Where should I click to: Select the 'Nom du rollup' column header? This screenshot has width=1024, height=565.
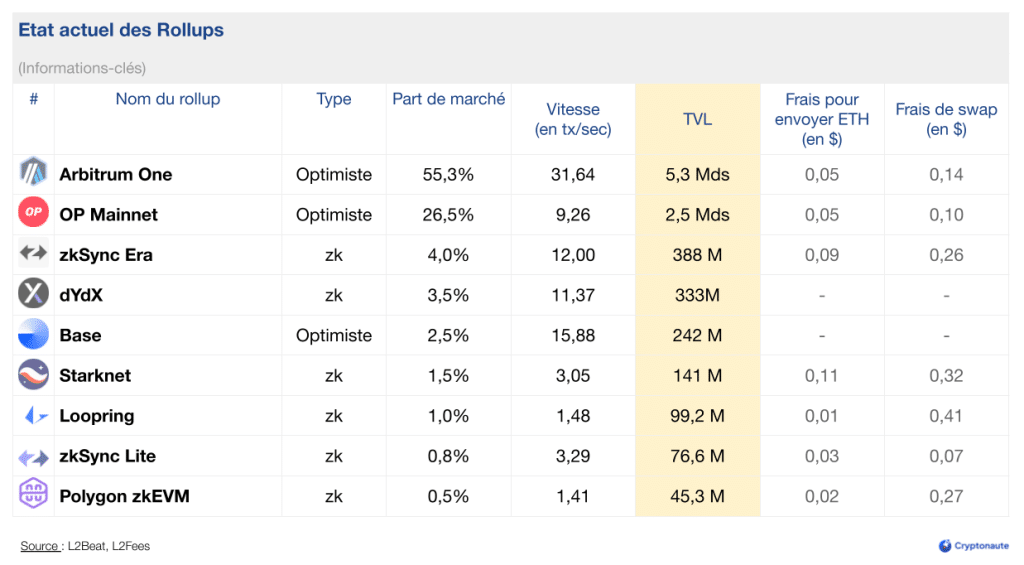[168, 99]
